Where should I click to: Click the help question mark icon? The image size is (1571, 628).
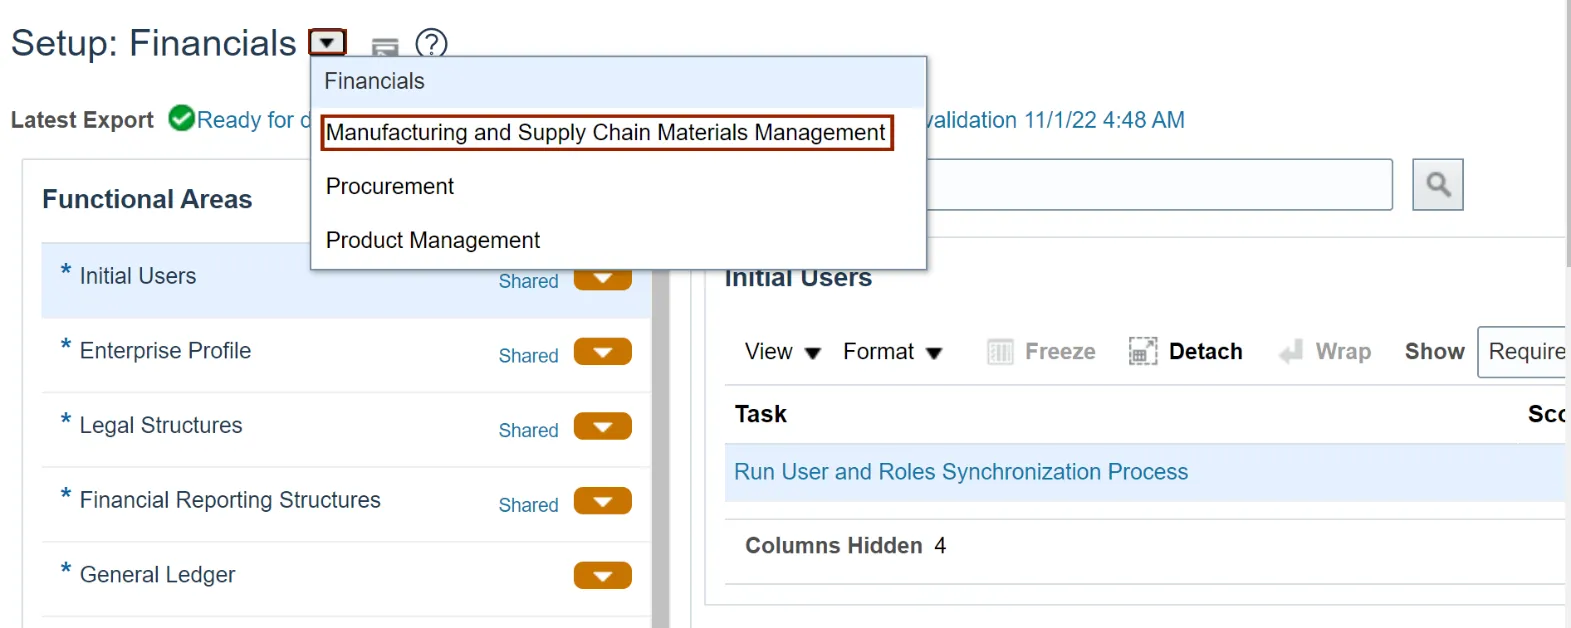tap(431, 43)
